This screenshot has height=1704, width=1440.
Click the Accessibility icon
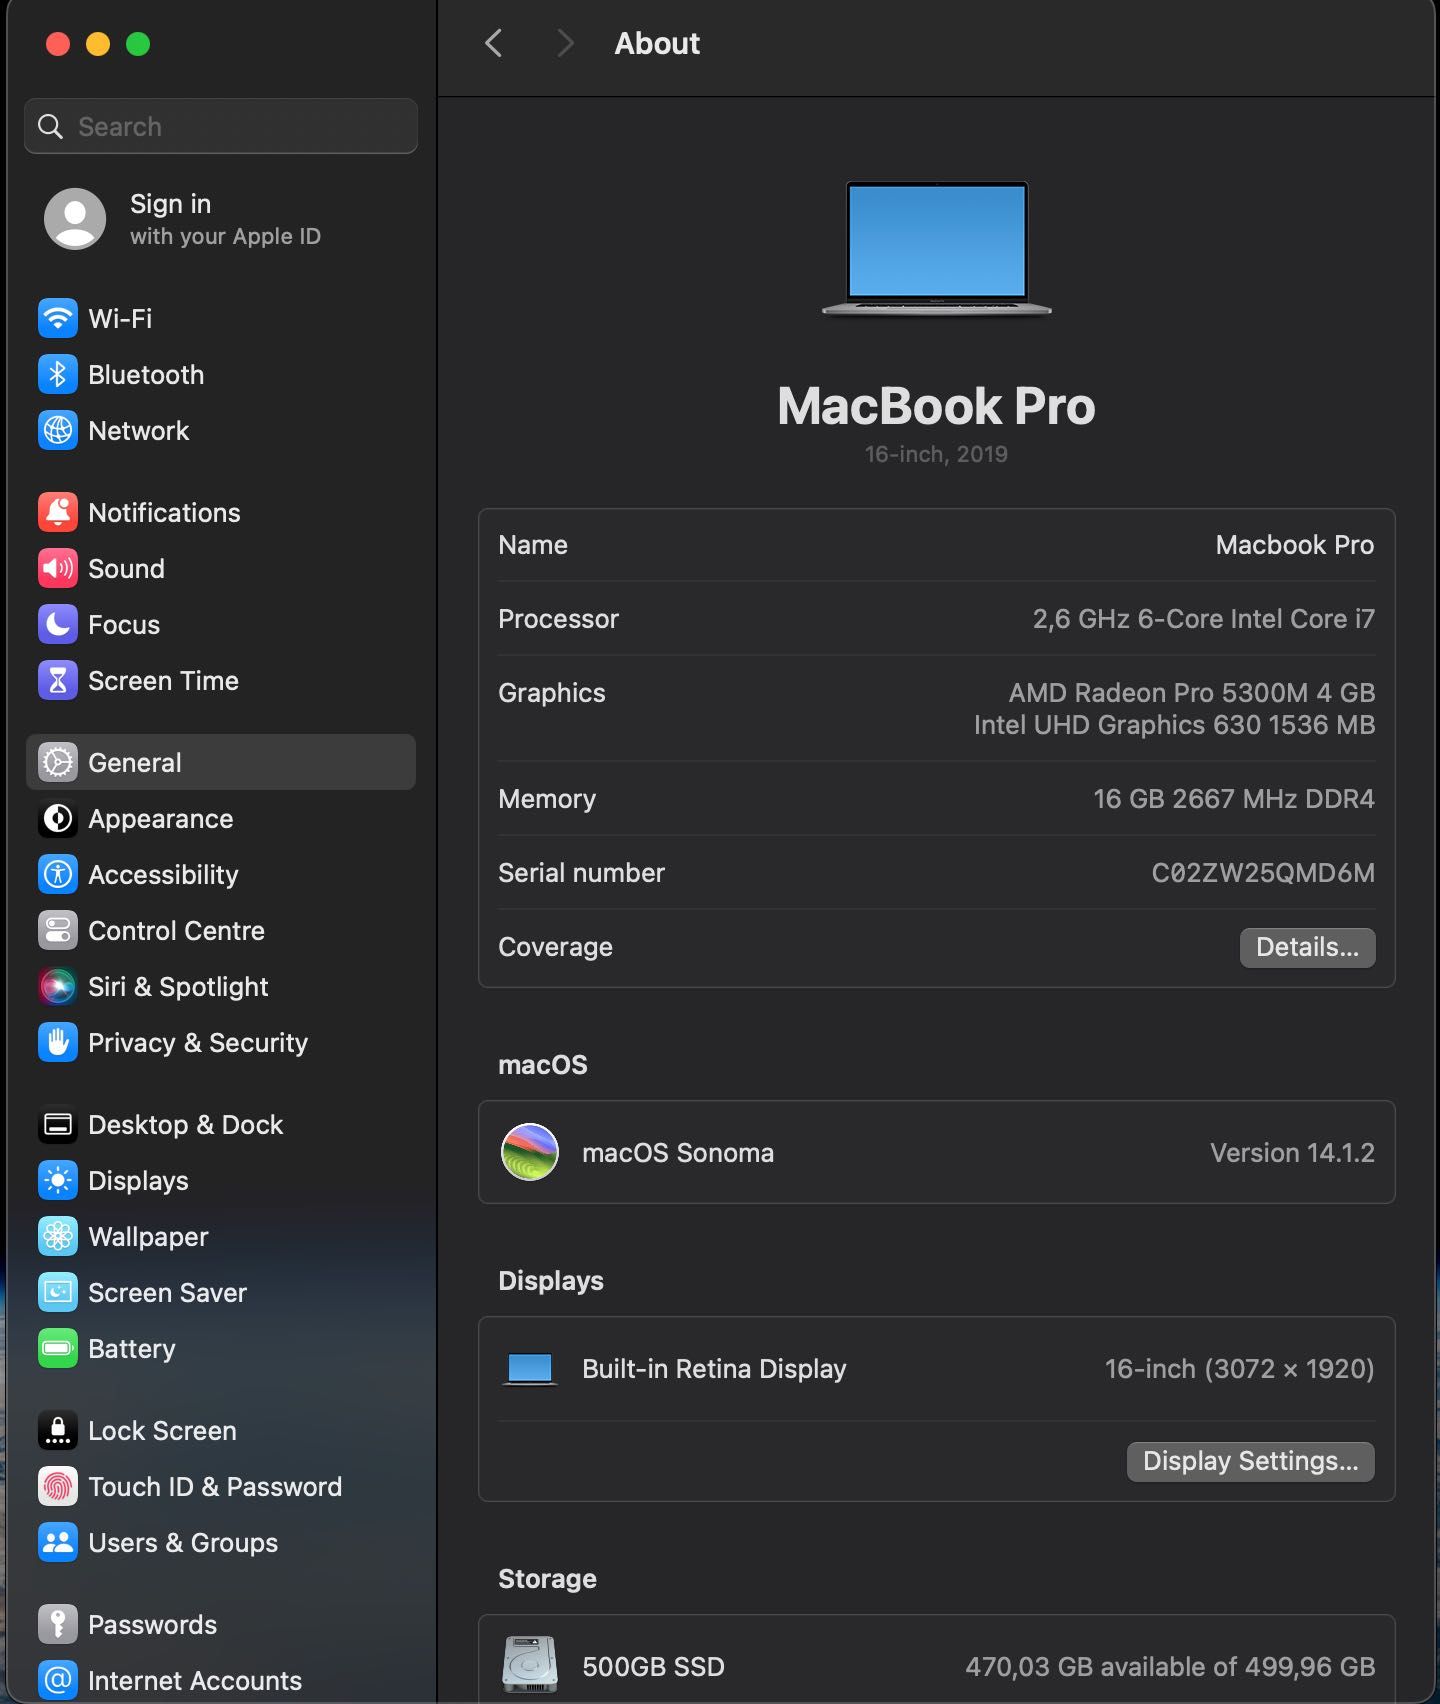[58, 875]
